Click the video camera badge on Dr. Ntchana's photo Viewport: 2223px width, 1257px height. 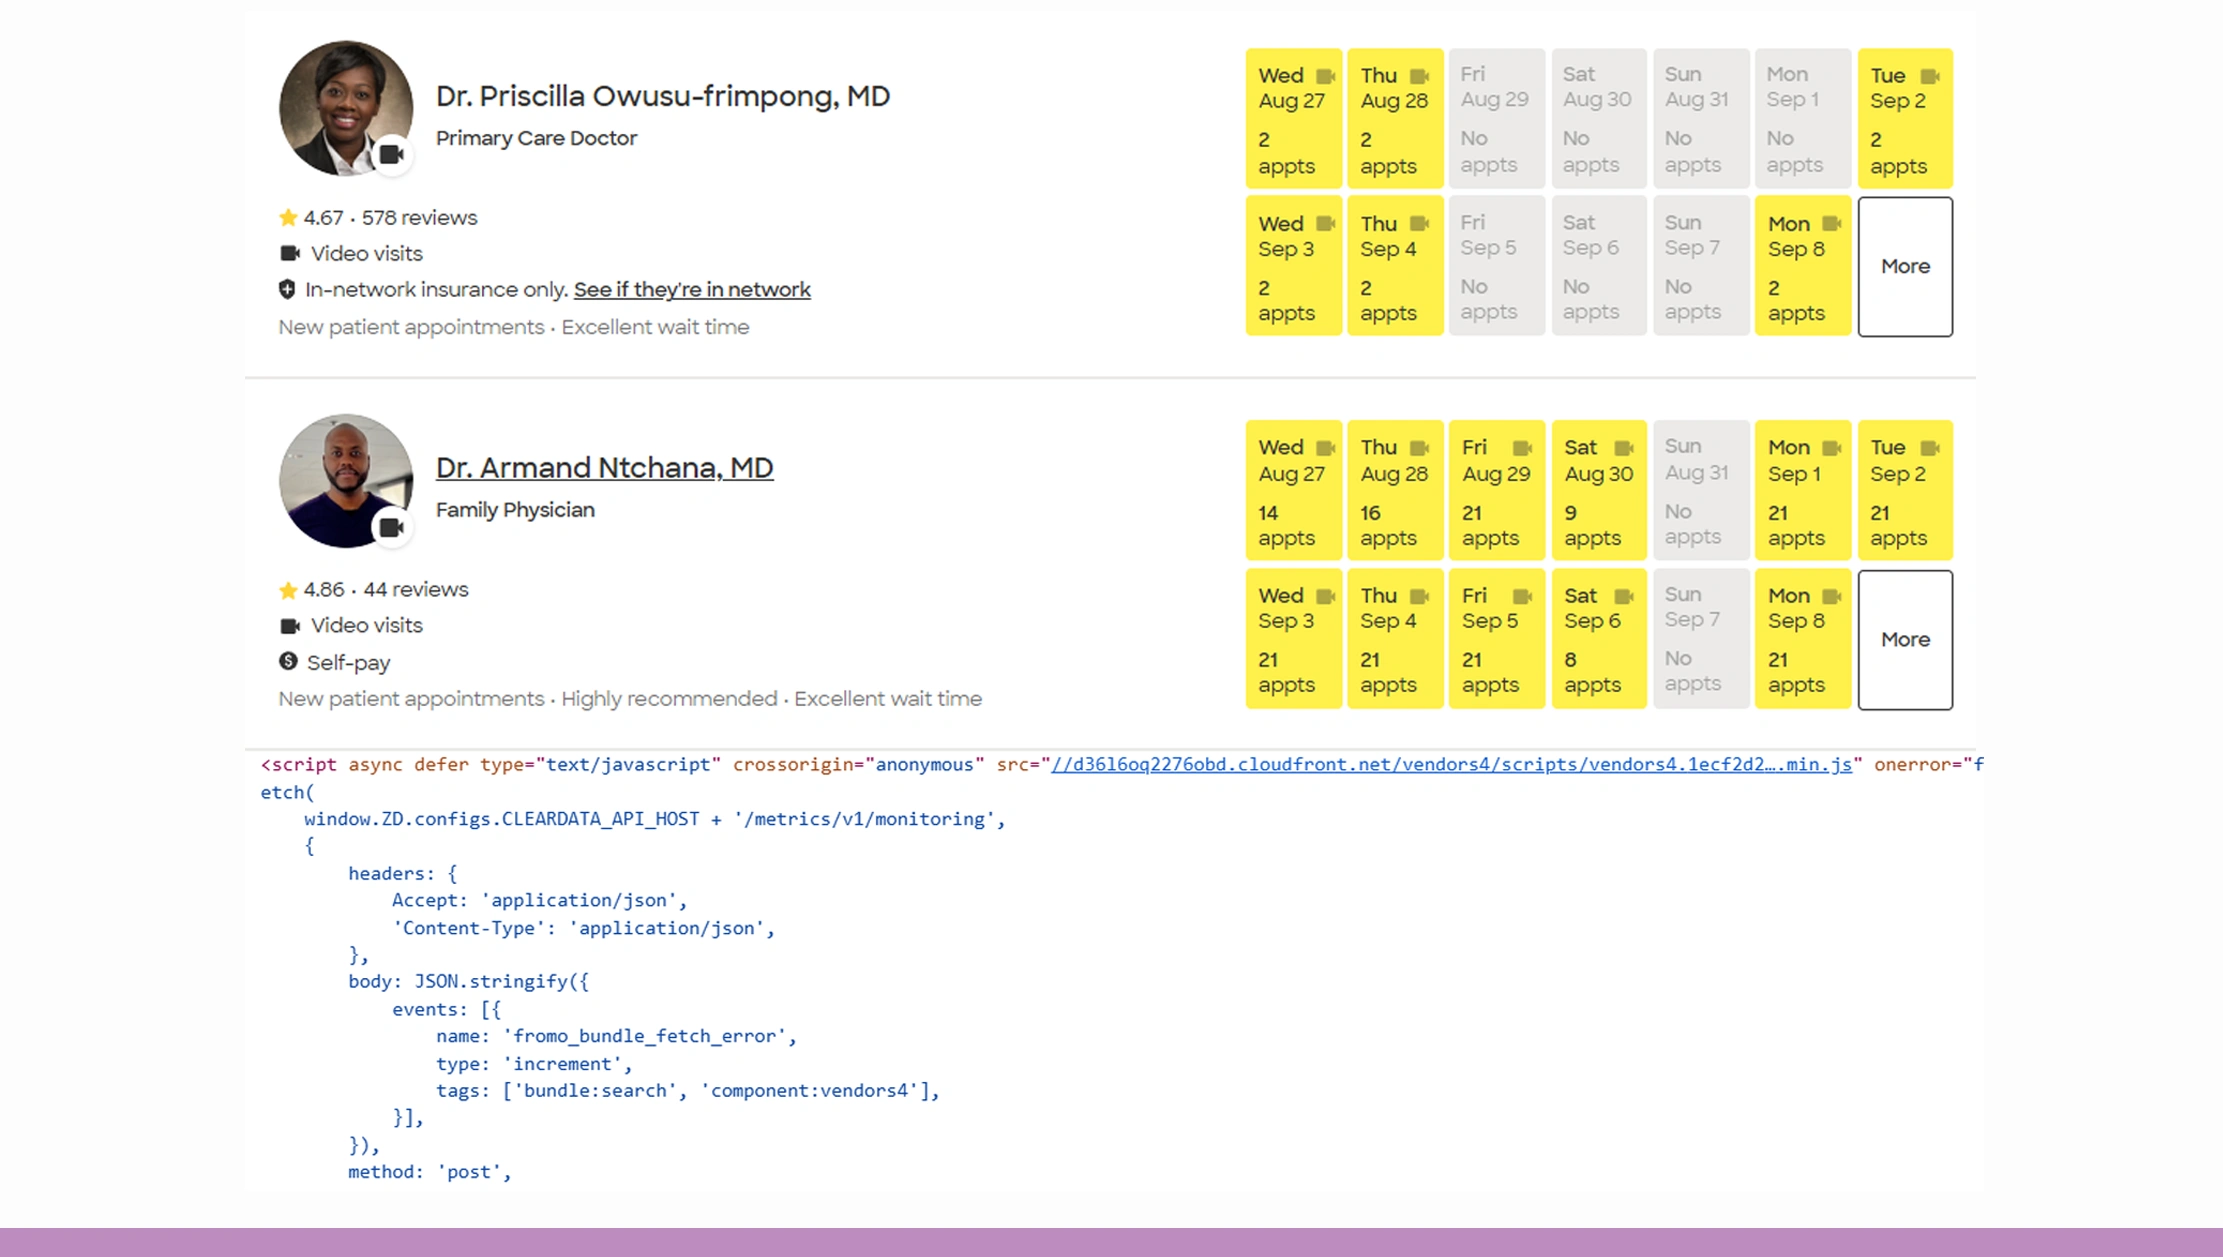point(392,527)
